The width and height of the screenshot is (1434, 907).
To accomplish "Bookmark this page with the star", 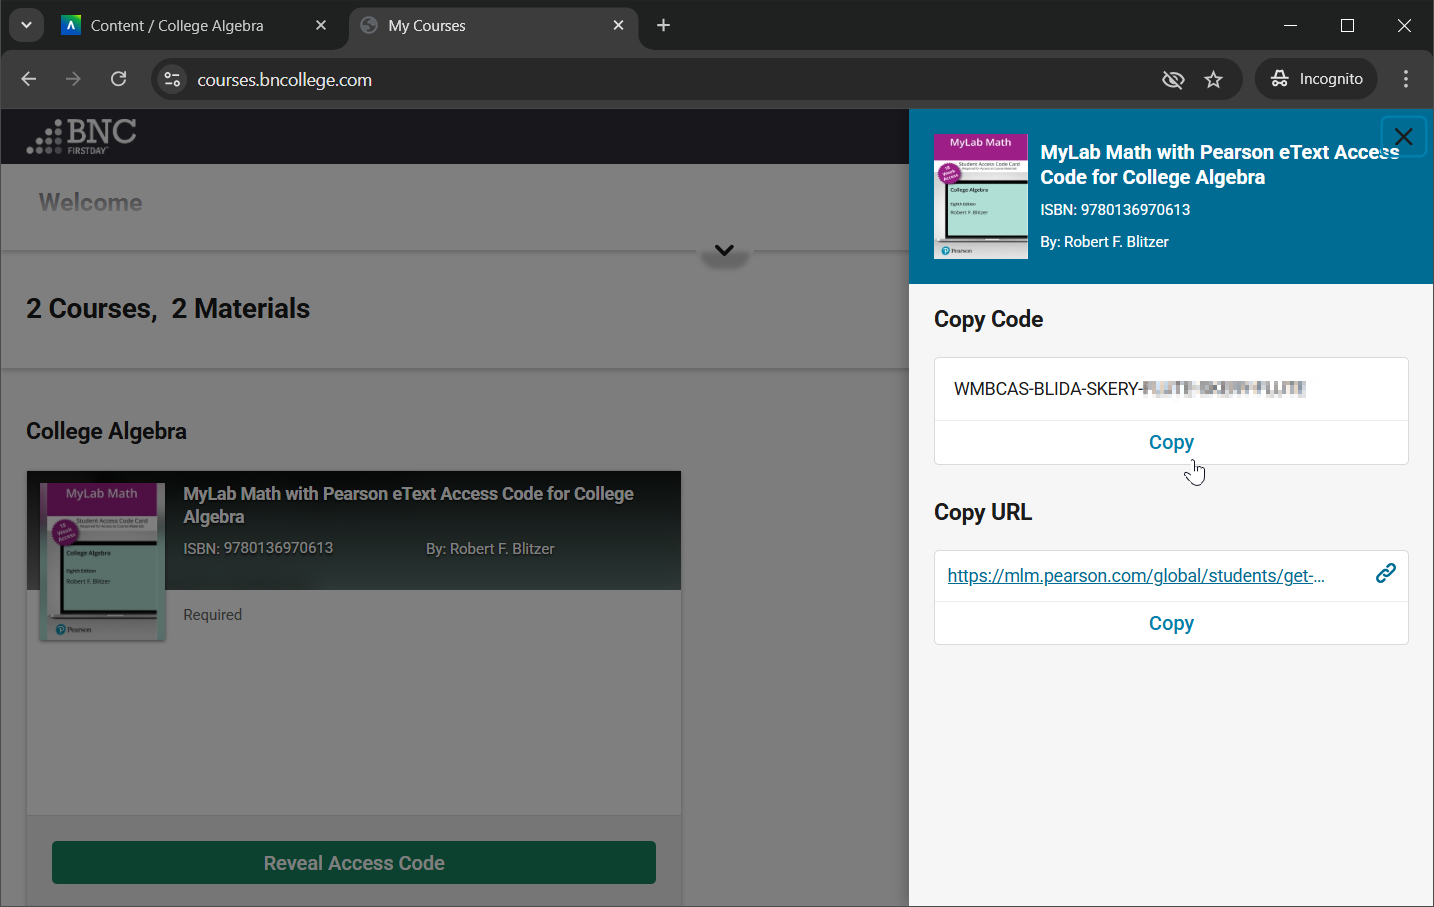I will (x=1213, y=79).
